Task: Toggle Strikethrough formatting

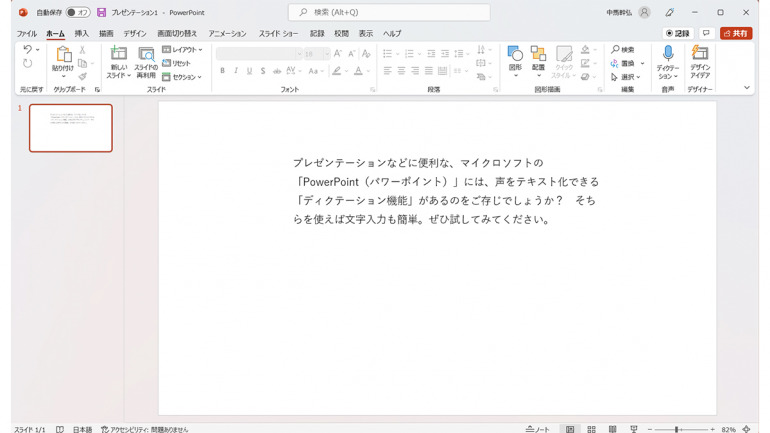Action: coord(277,71)
